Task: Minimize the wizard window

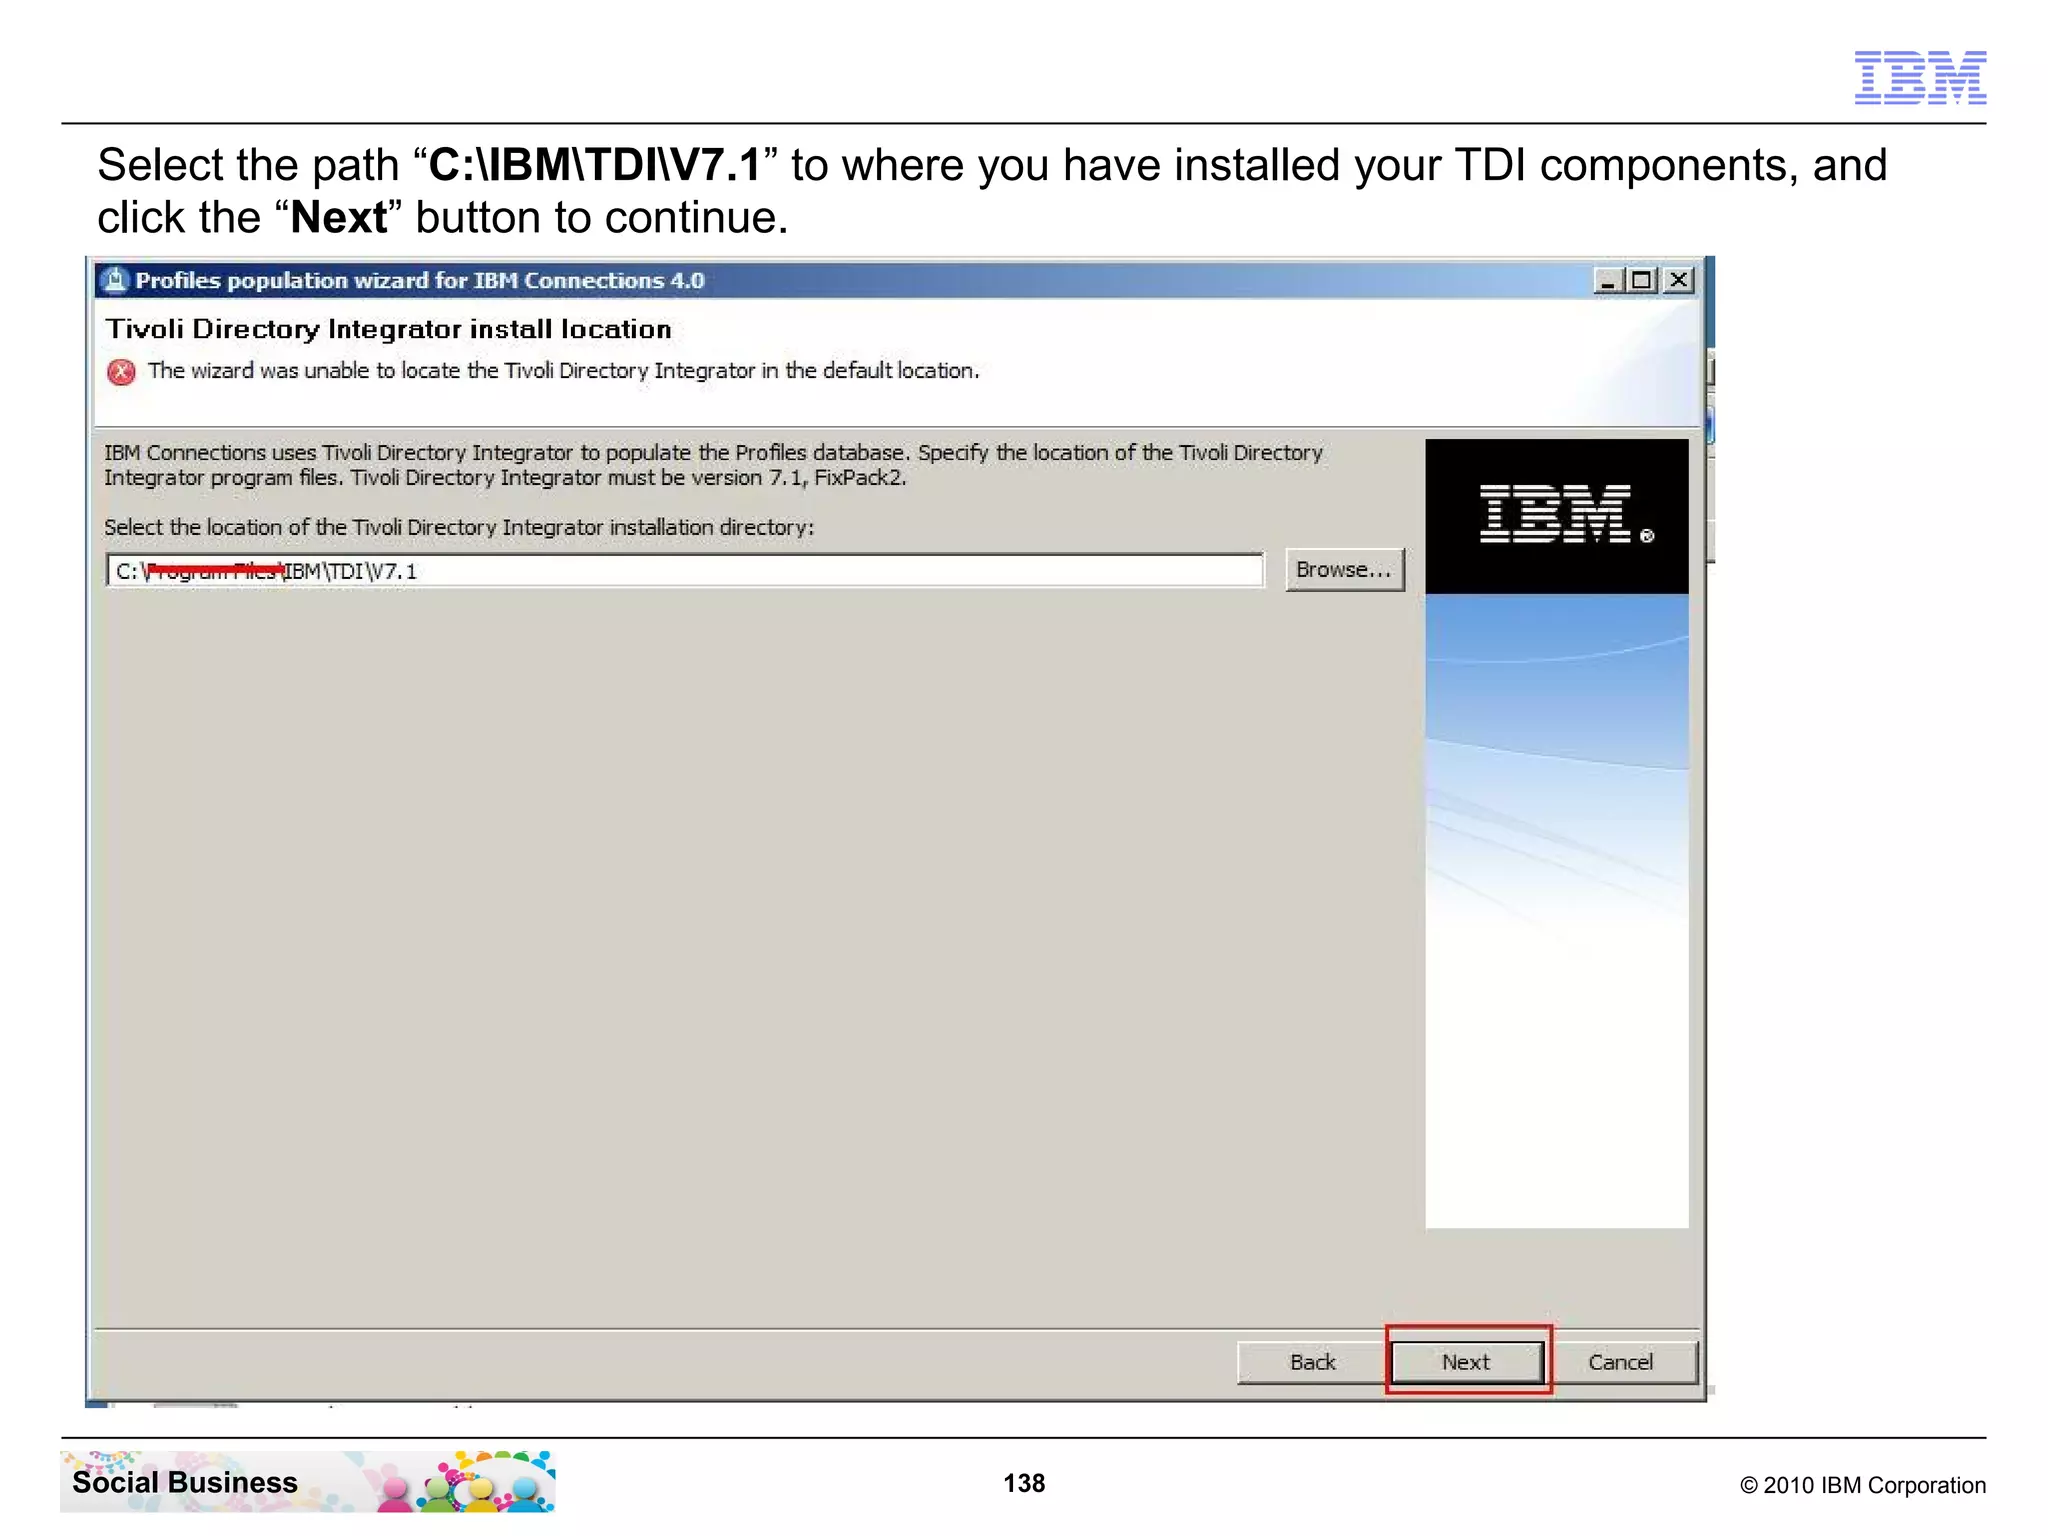Action: point(1608,280)
